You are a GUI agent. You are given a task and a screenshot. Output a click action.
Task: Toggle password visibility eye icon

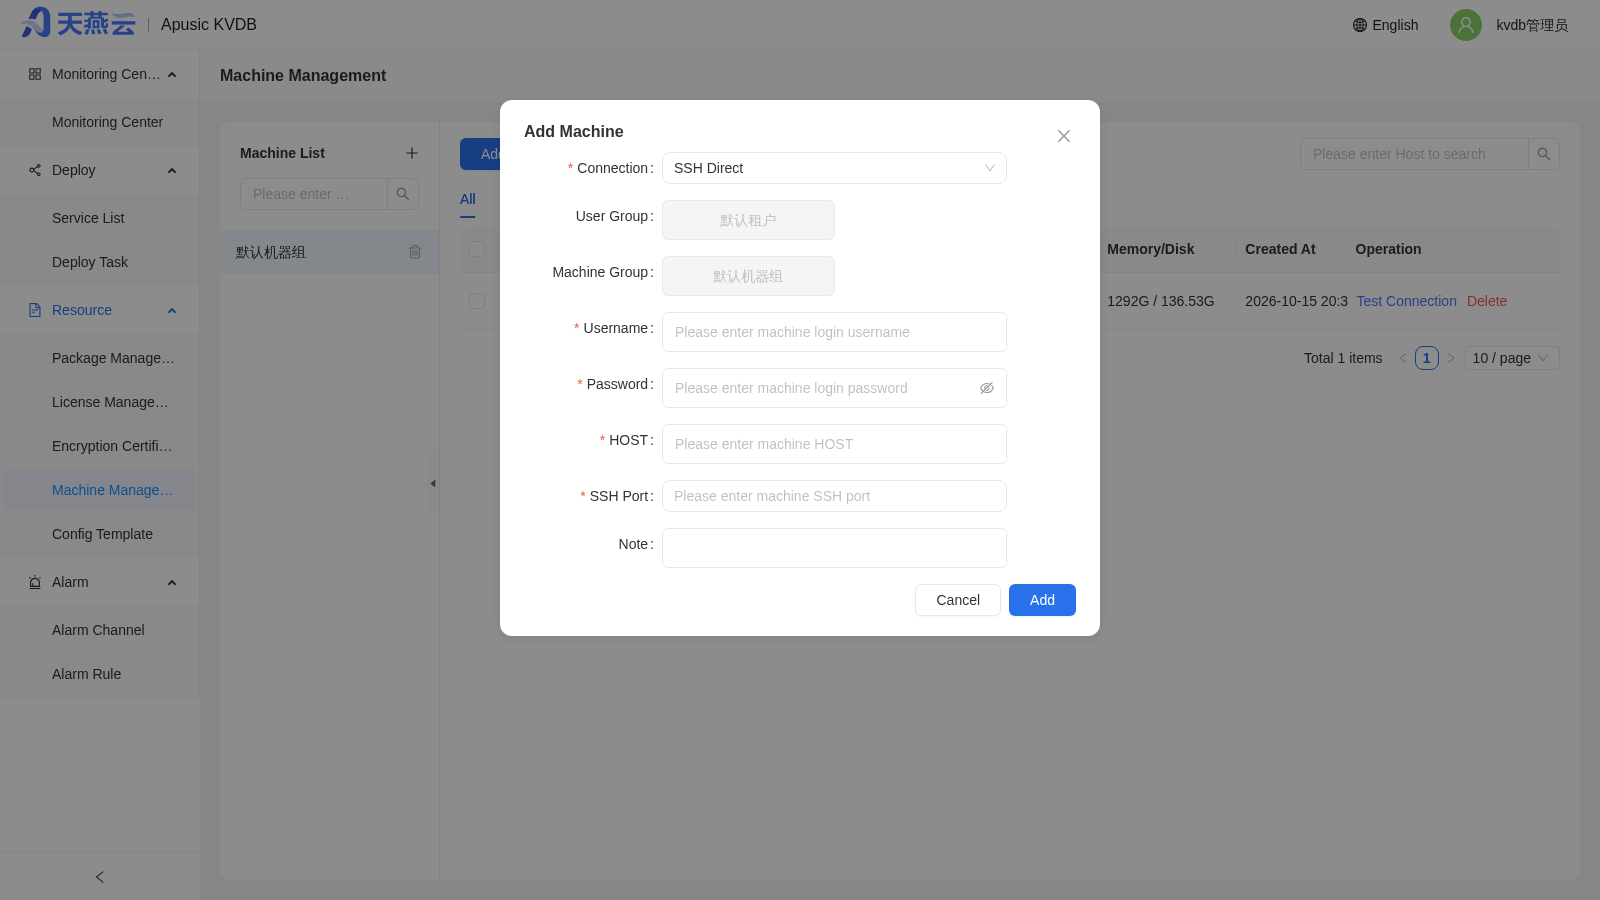tap(987, 388)
